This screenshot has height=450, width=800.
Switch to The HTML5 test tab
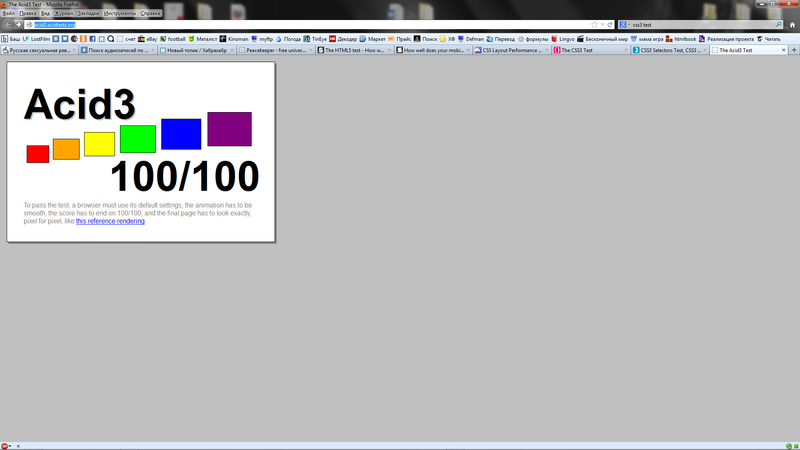point(354,50)
